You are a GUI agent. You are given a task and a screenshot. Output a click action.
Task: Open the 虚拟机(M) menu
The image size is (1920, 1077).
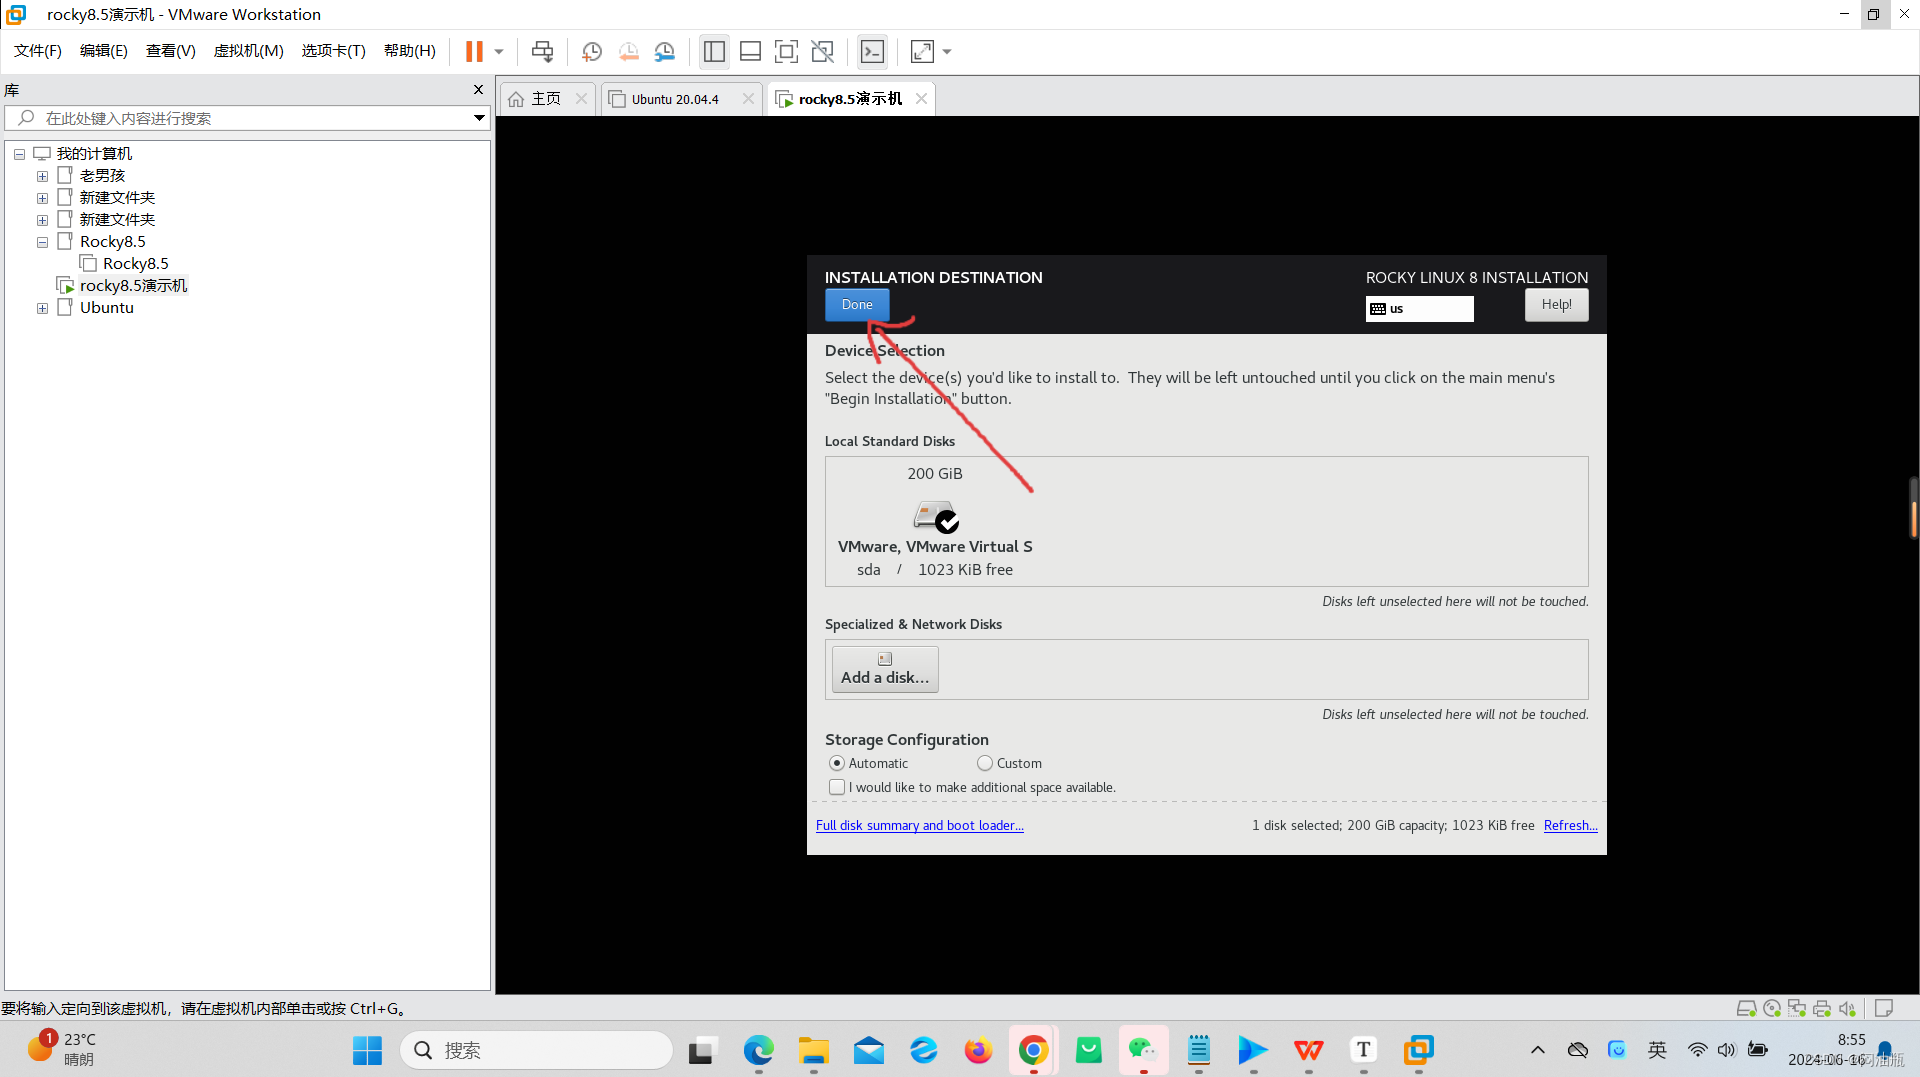point(249,51)
